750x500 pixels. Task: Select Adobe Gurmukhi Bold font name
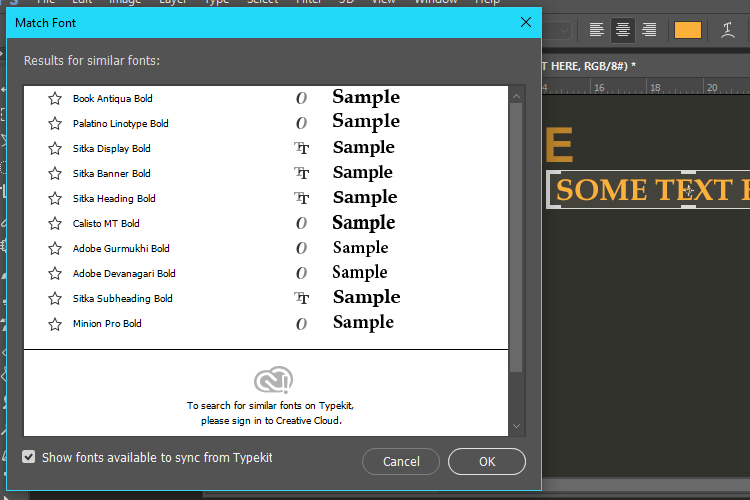tap(121, 248)
